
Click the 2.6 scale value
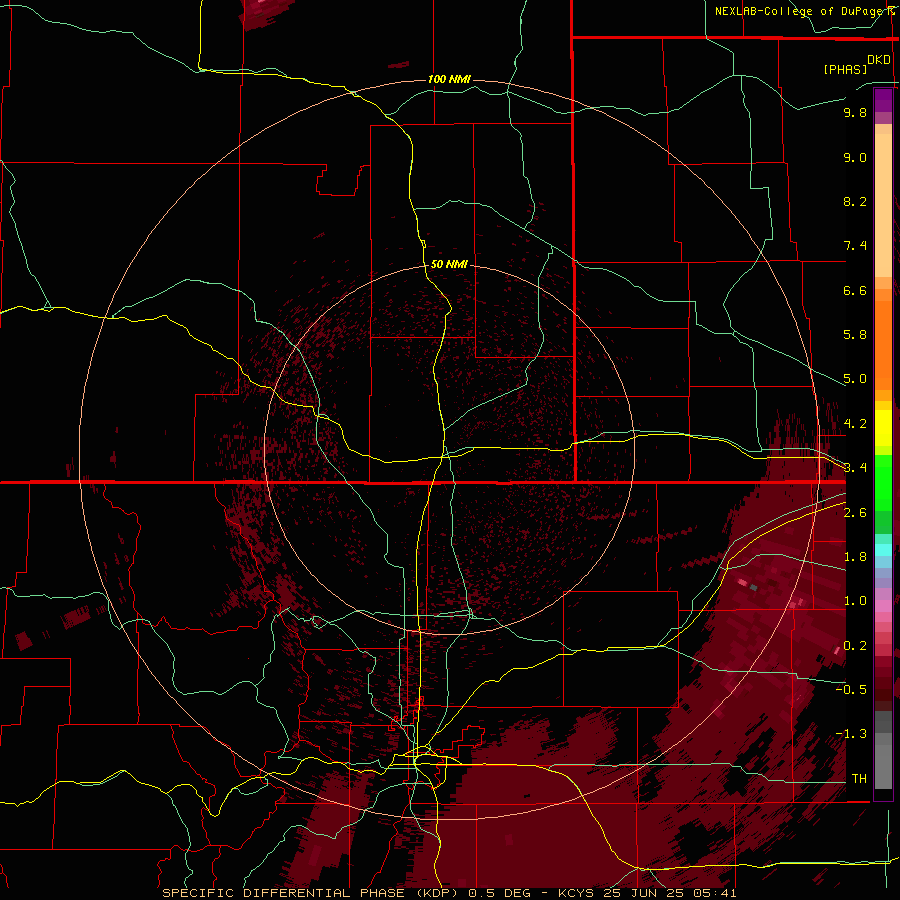click(x=855, y=512)
